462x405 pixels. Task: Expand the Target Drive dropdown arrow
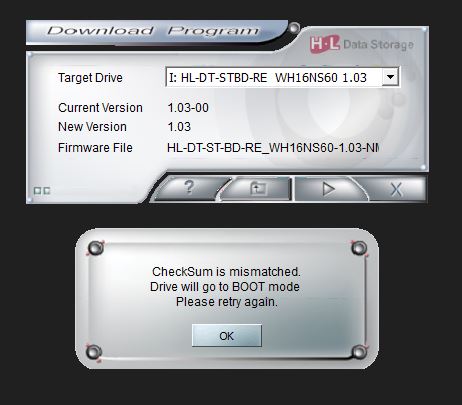click(390, 77)
